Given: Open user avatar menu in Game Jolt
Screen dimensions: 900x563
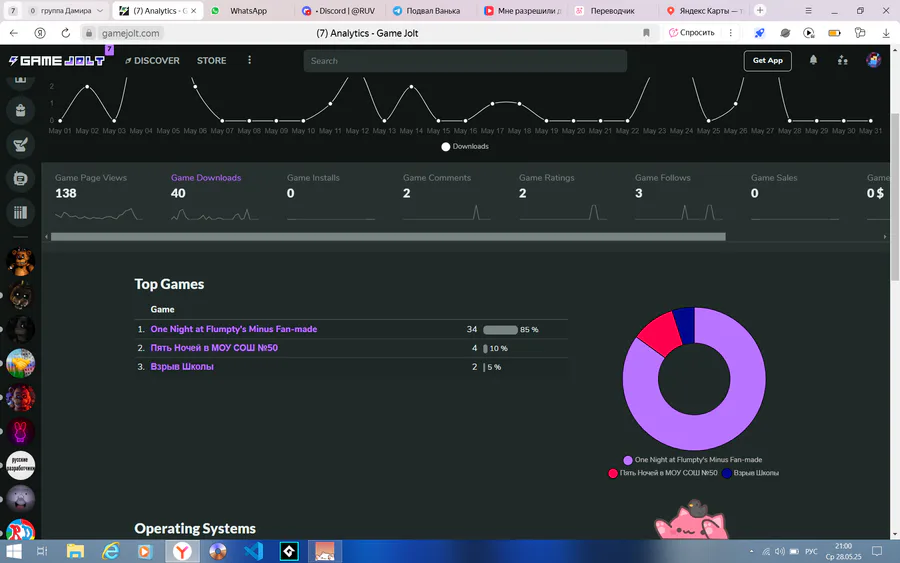Looking at the screenshot, I should tap(874, 60).
